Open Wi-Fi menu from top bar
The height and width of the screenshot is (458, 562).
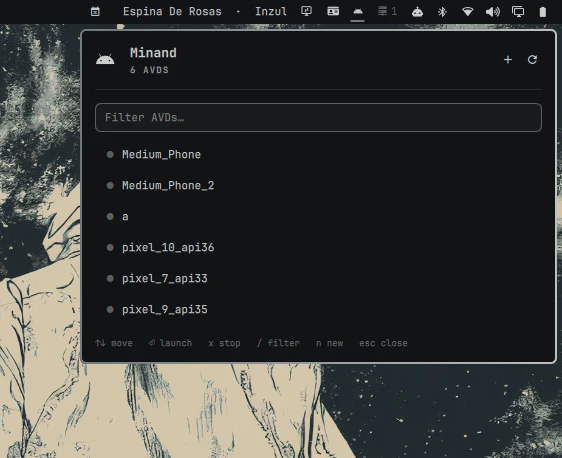tap(467, 12)
